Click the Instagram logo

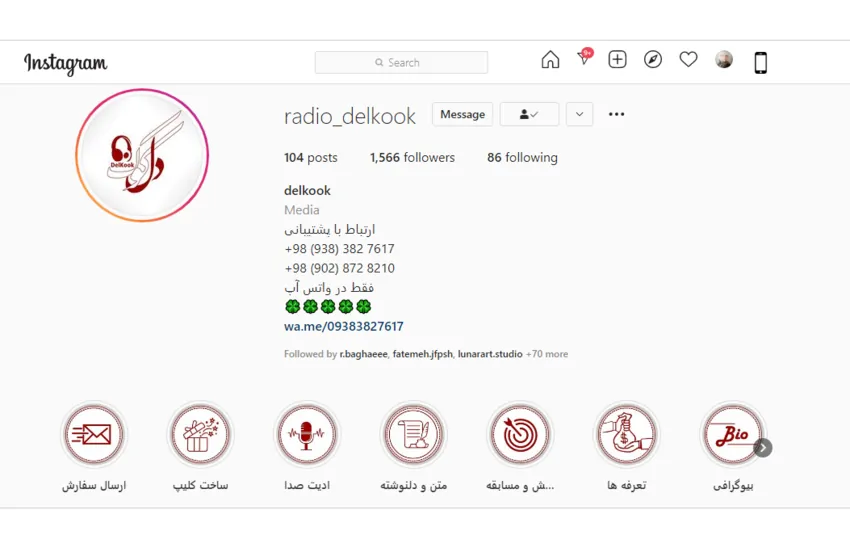[66, 63]
